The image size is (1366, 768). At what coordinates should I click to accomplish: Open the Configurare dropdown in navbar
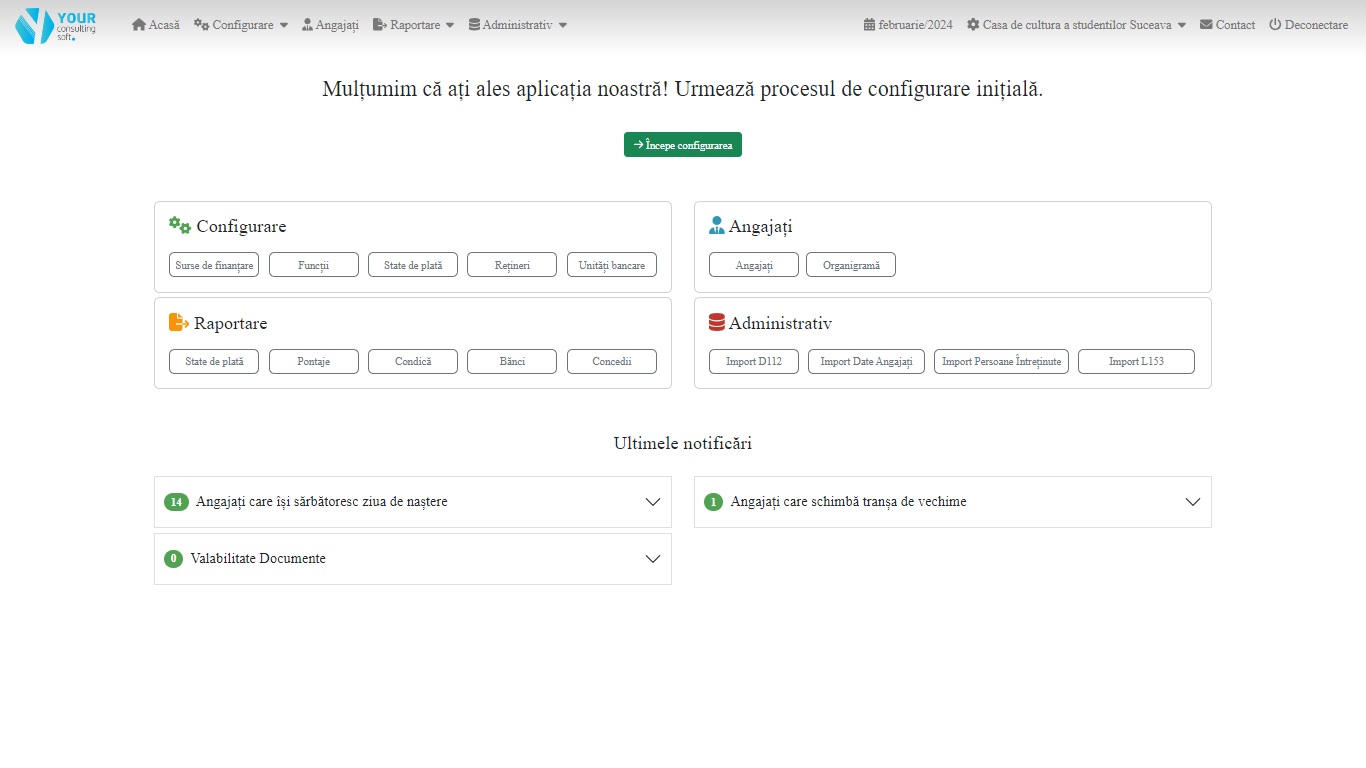(x=241, y=25)
